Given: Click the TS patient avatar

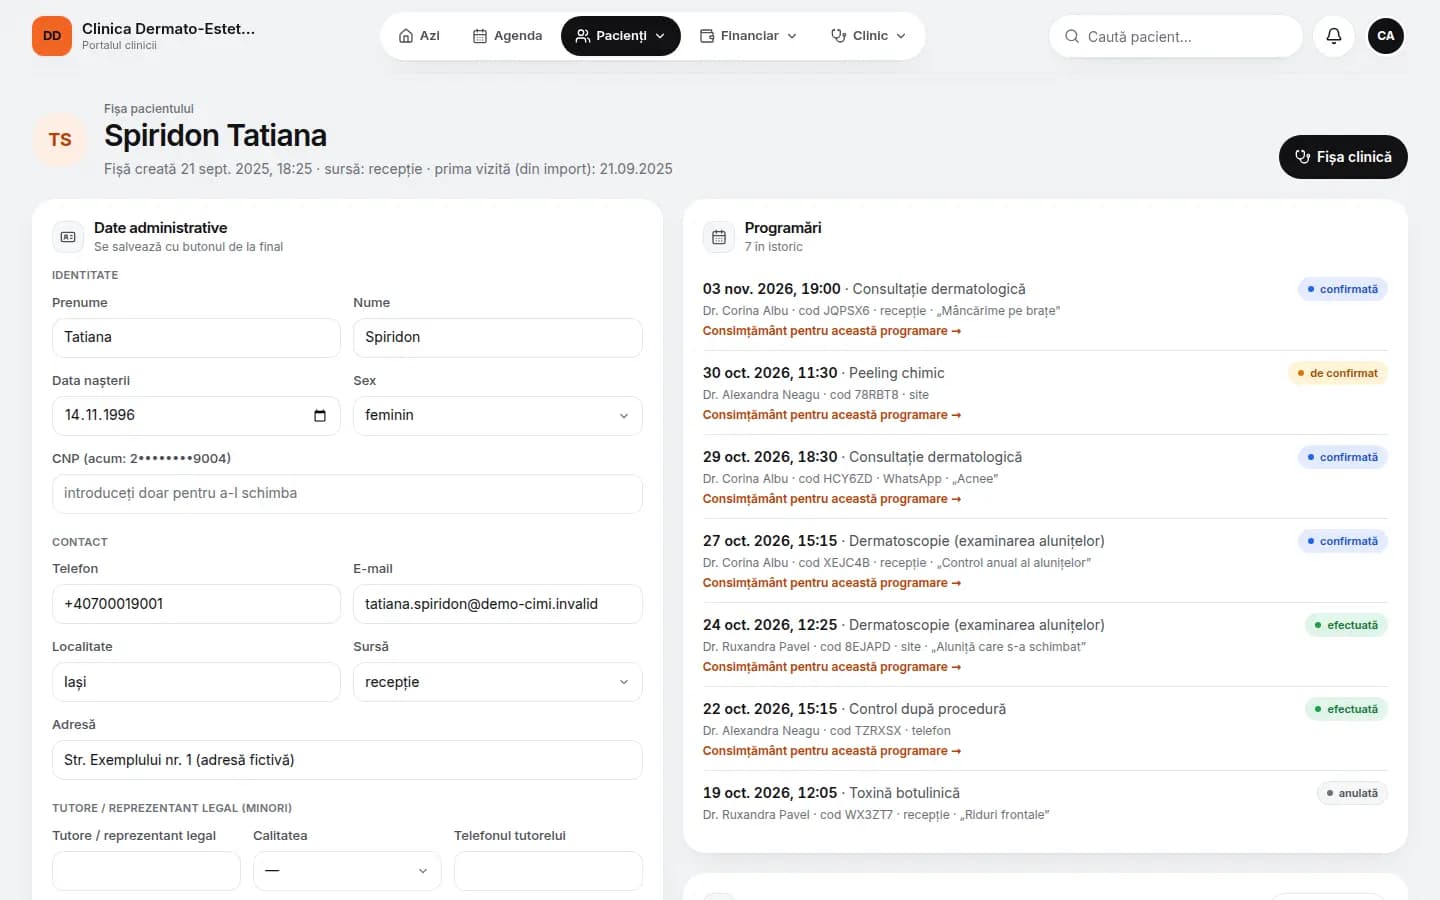Looking at the screenshot, I should 60,140.
